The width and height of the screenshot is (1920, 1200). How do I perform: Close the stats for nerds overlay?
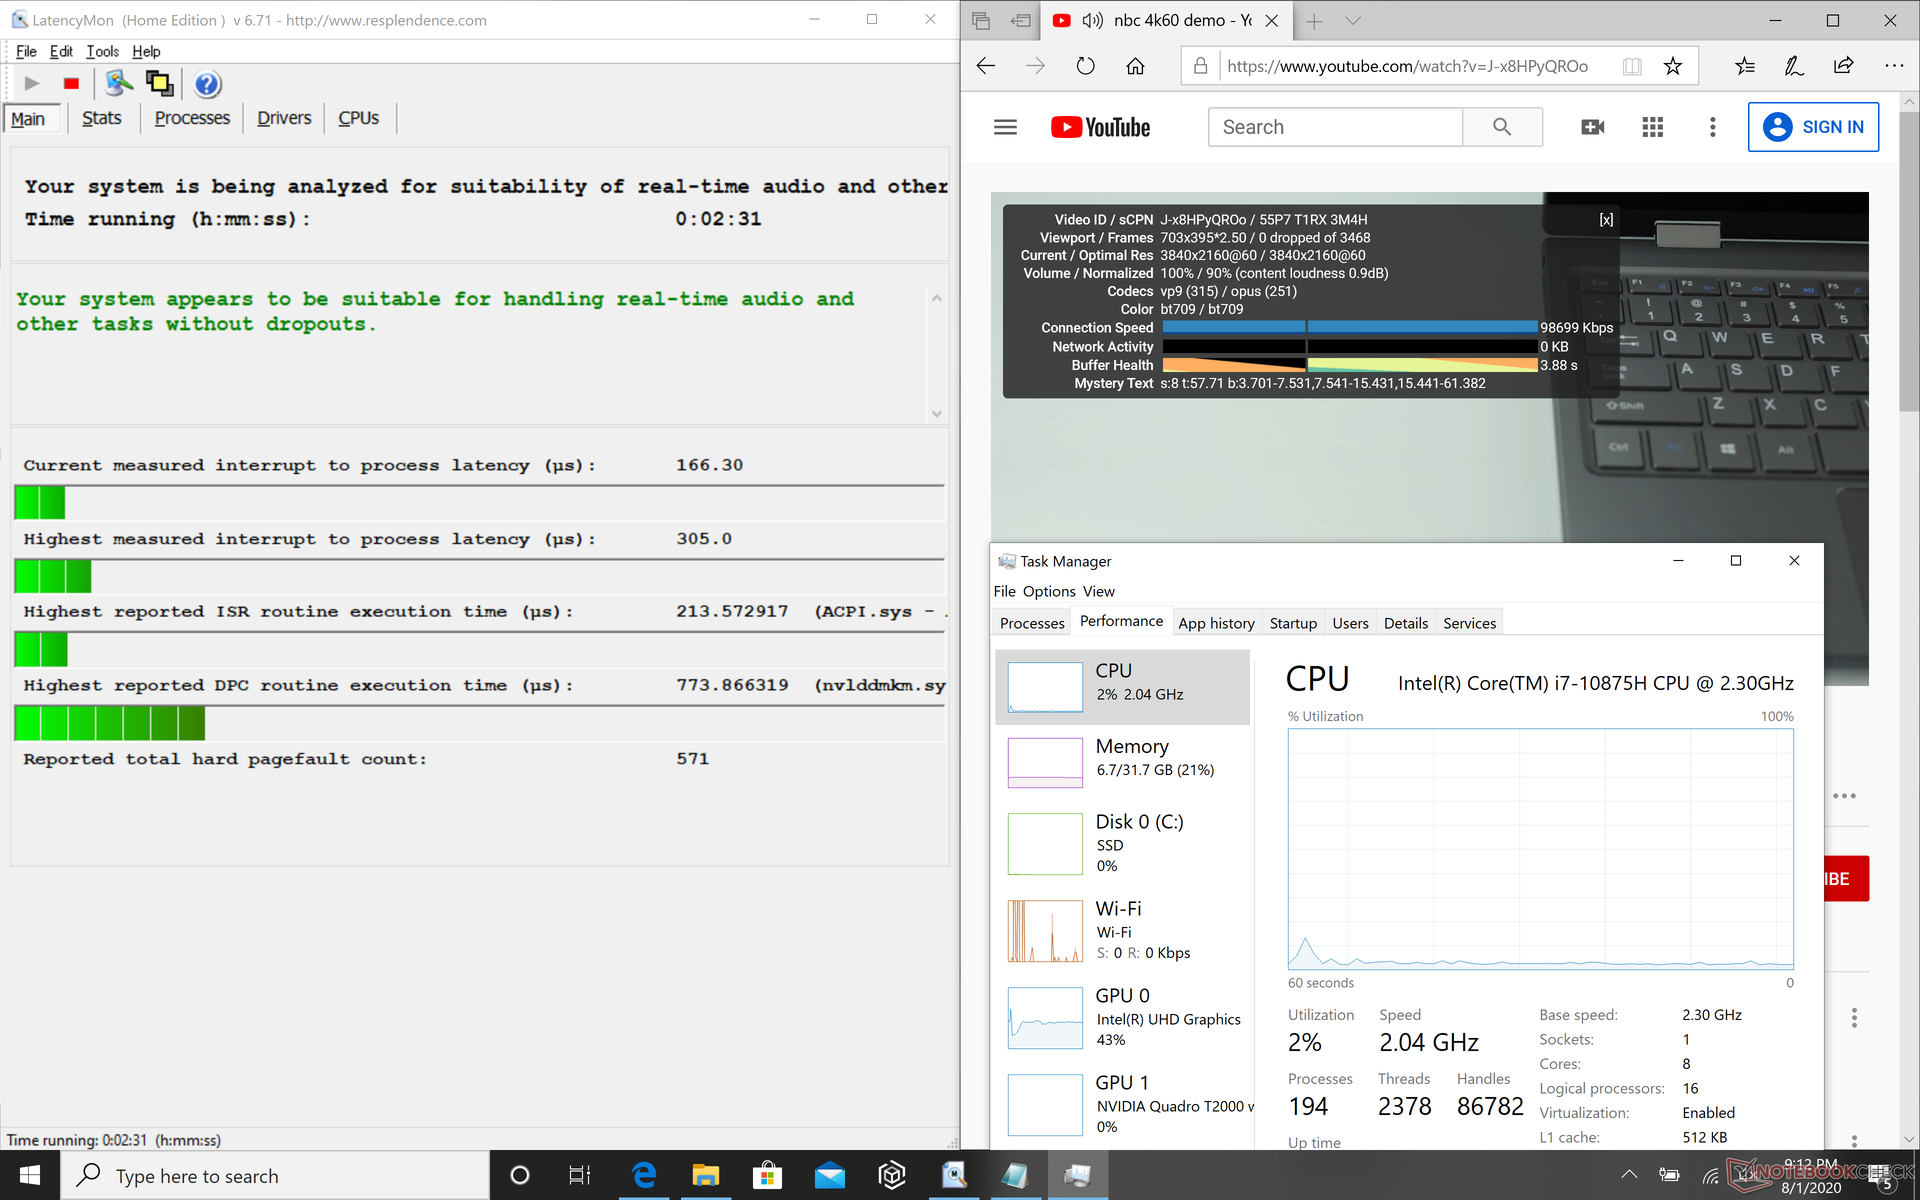point(1605,220)
